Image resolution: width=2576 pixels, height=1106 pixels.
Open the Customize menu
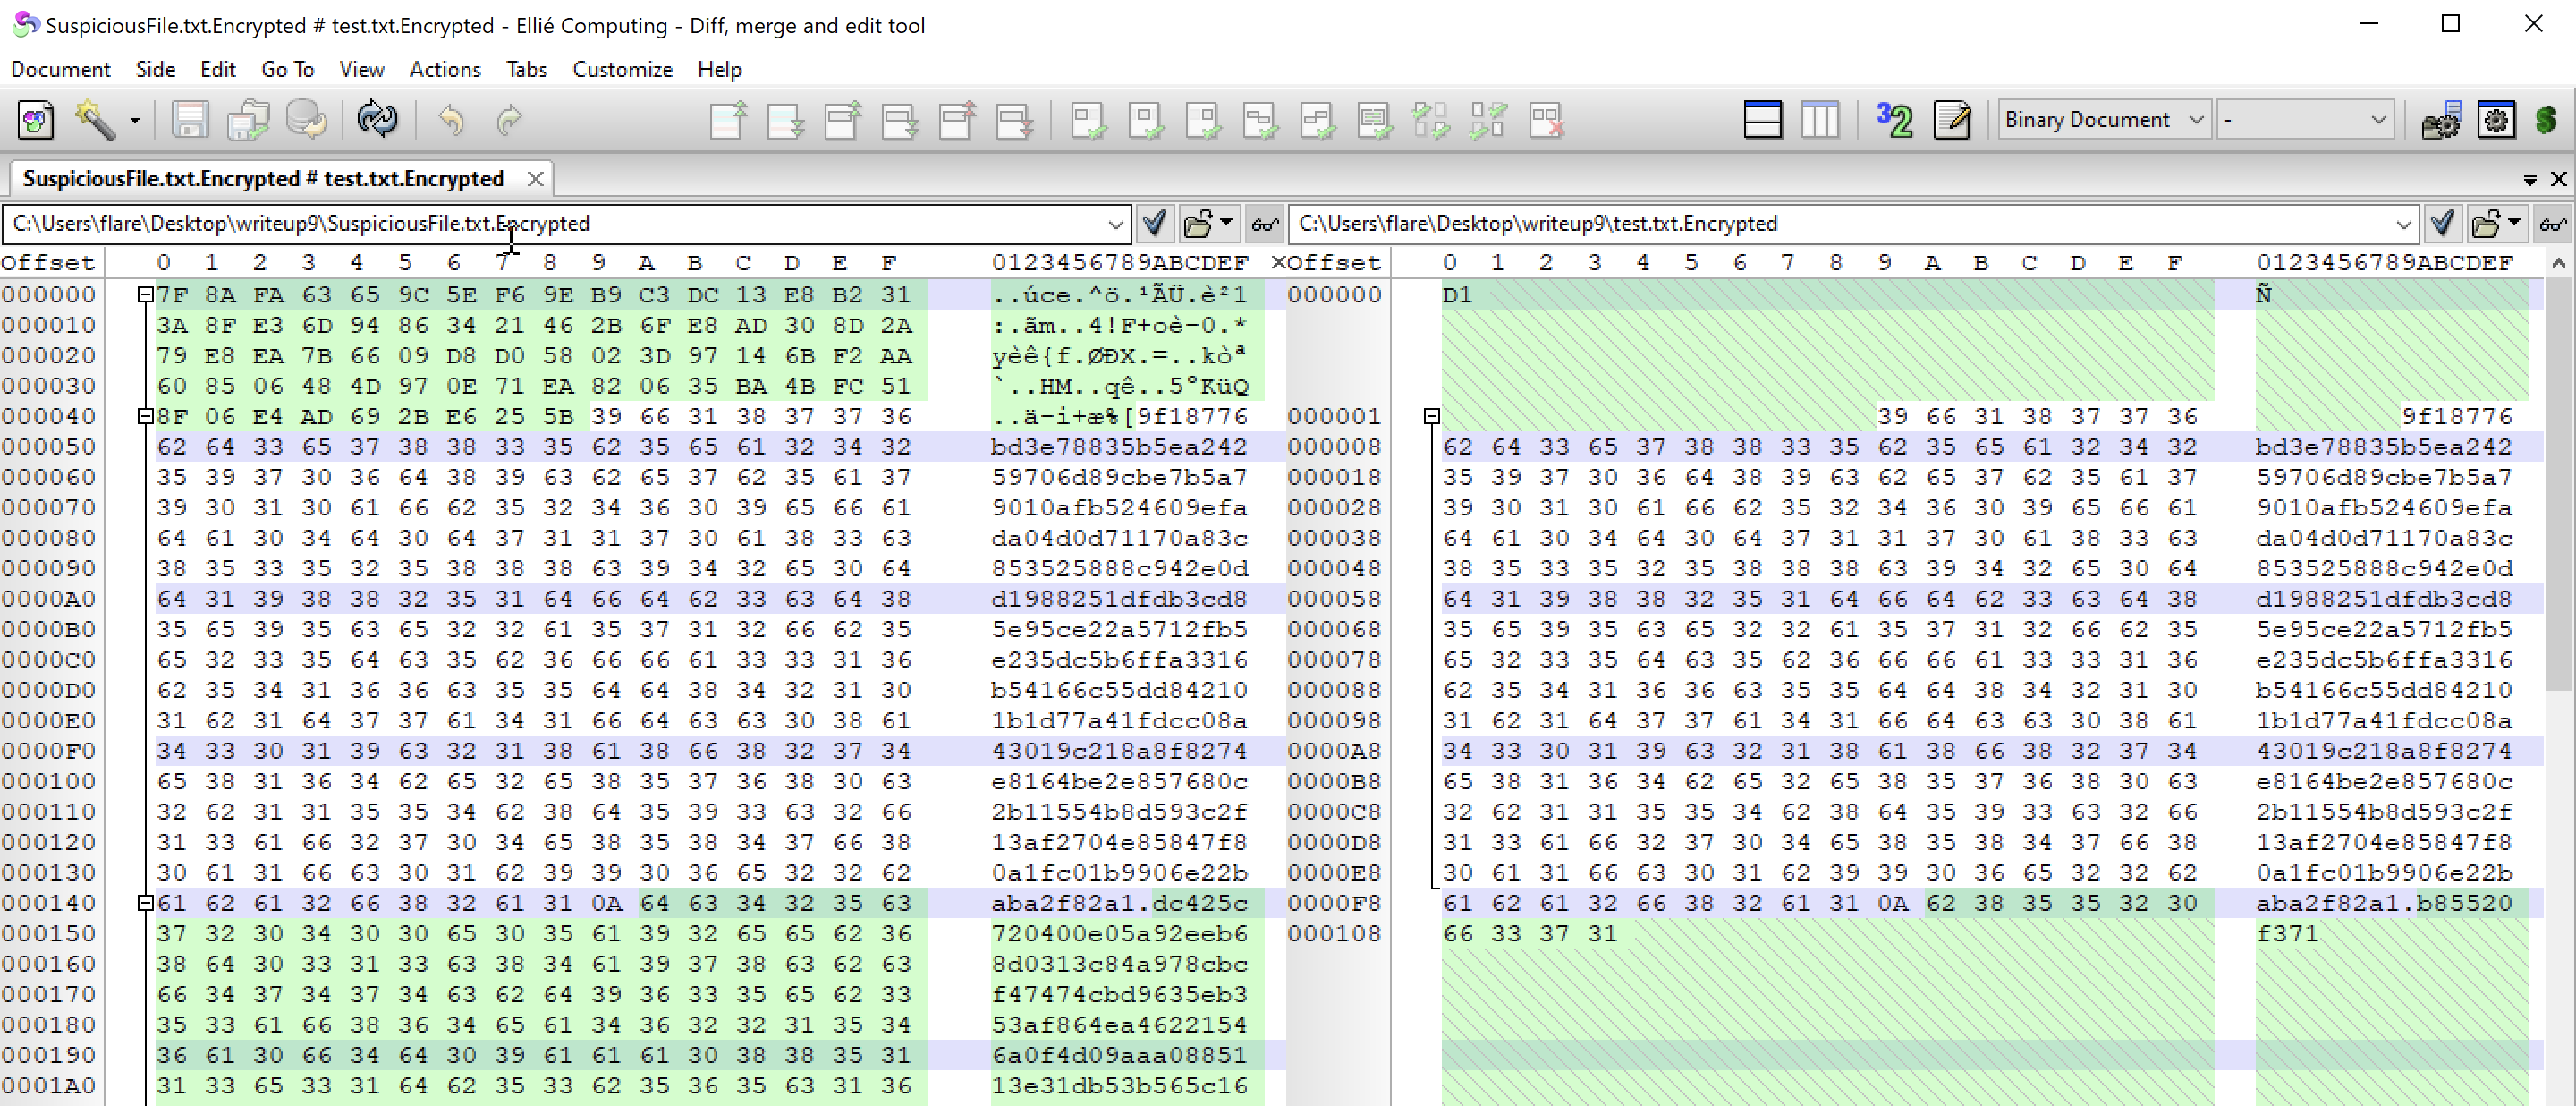[622, 69]
